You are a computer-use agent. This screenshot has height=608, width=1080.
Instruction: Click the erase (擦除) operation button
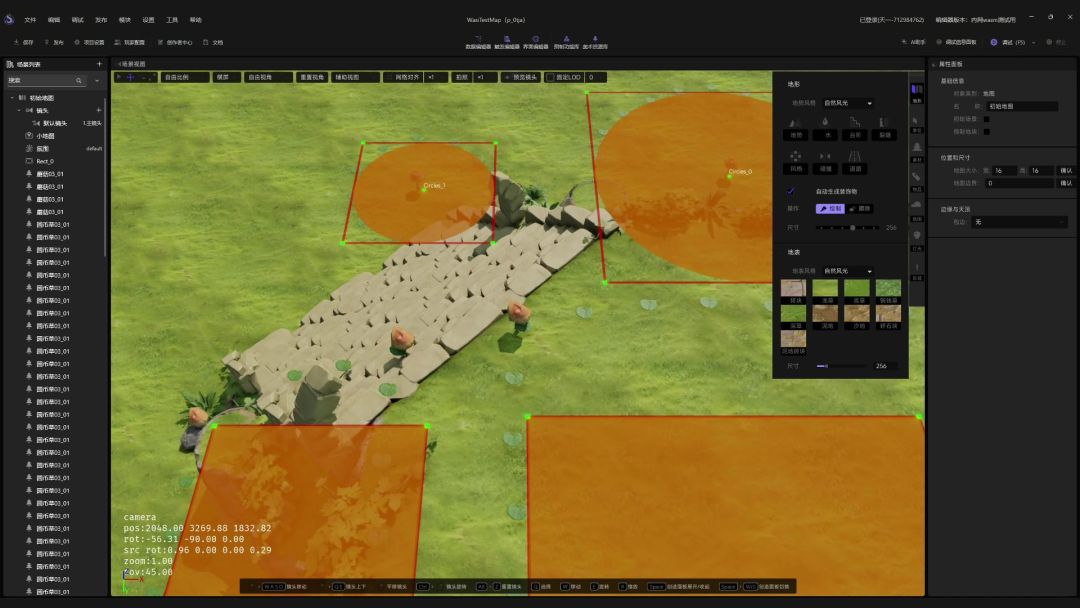pyautogui.click(x=860, y=209)
